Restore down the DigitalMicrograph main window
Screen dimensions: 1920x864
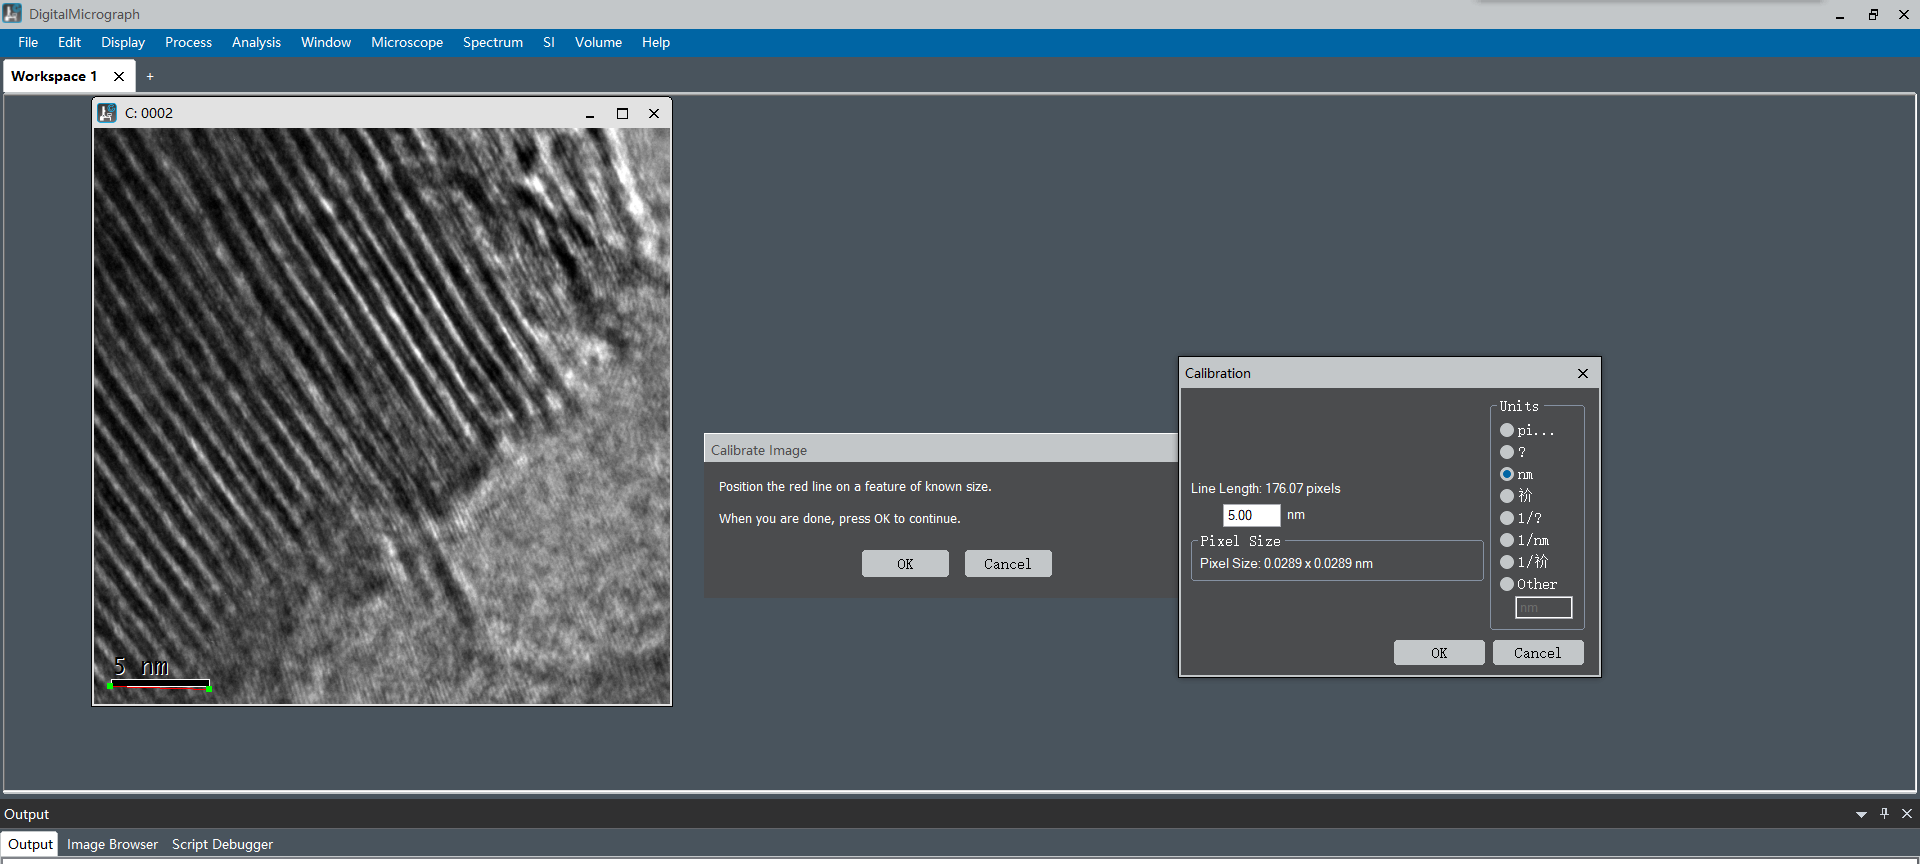[1873, 14]
